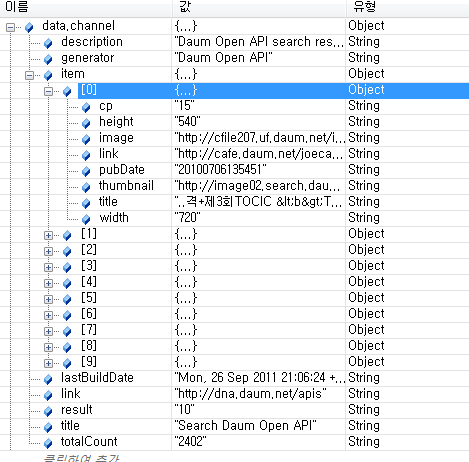The height and width of the screenshot is (462, 469).
Task: Expand the [2] array entry
Action: [49, 251]
